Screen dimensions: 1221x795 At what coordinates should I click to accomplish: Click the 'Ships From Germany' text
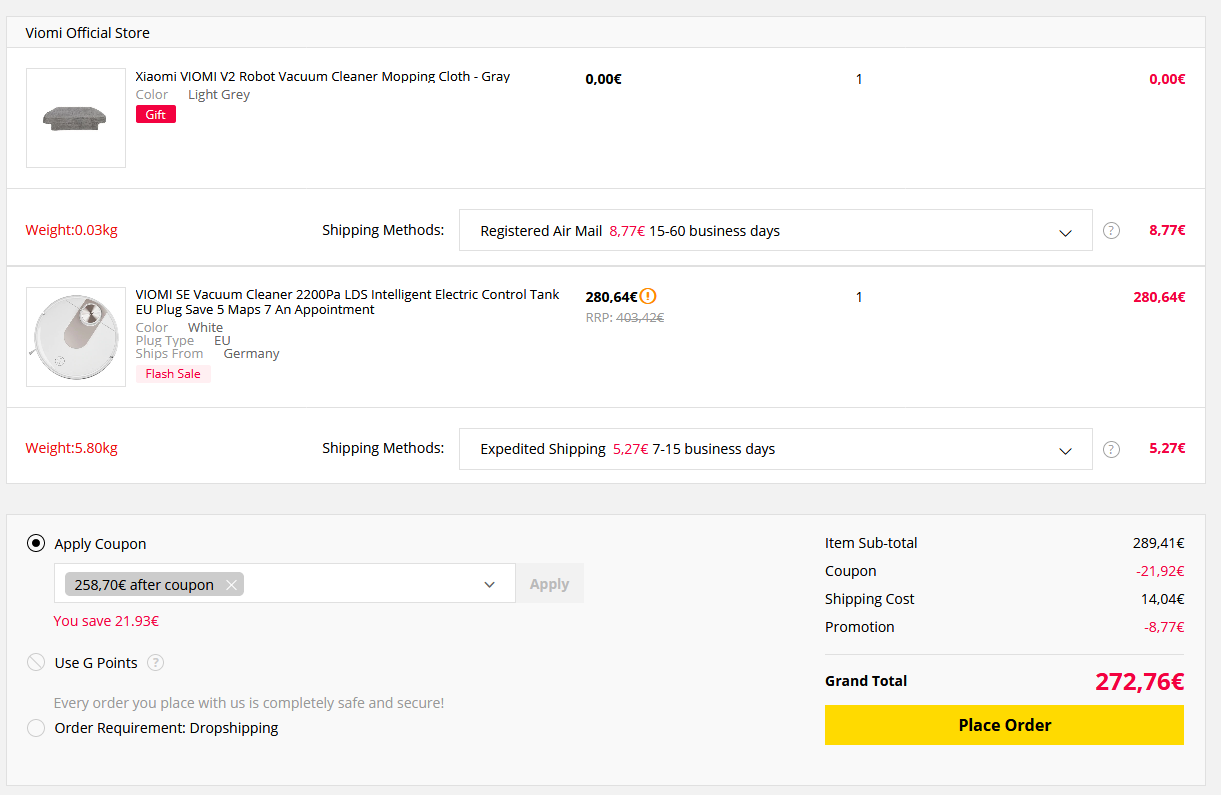tap(208, 353)
